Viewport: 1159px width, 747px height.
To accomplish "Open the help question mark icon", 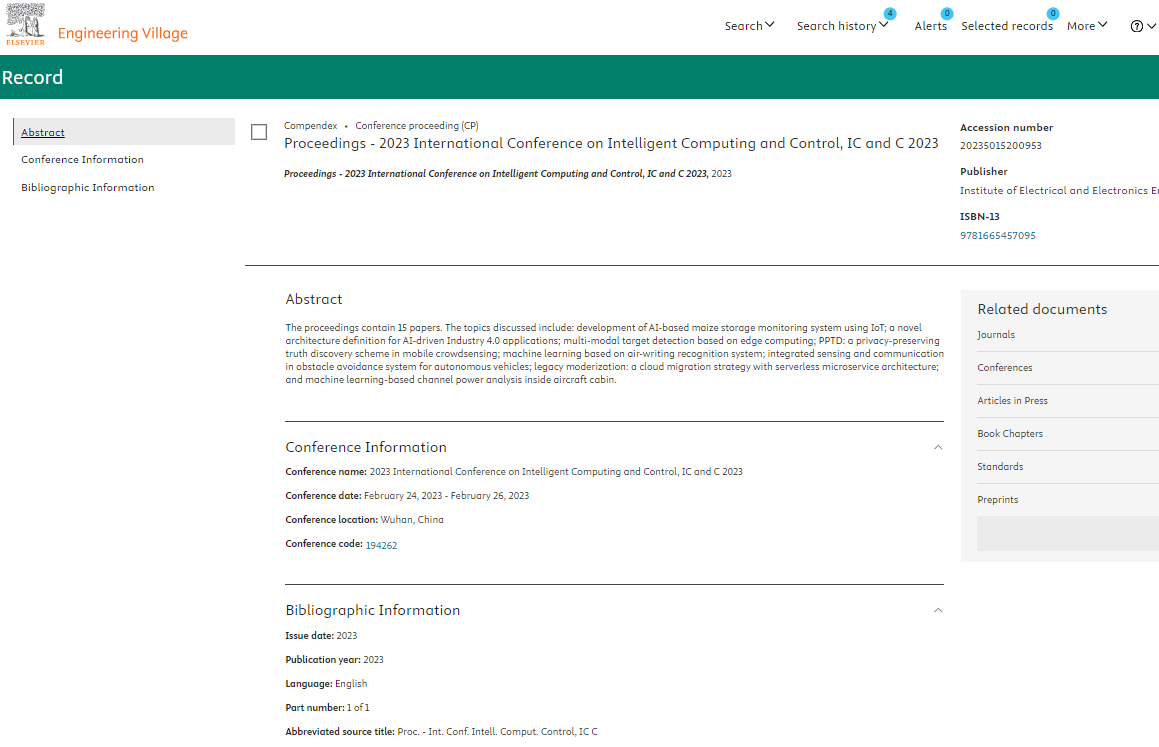I will click(x=1136, y=26).
